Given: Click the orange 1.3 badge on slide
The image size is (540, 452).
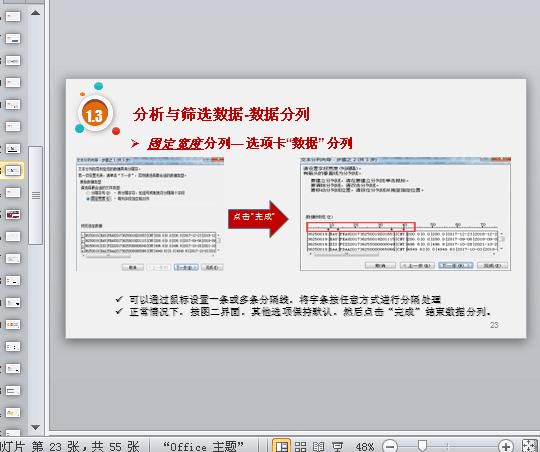Looking at the screenshot, I should (x=95, y=114).
